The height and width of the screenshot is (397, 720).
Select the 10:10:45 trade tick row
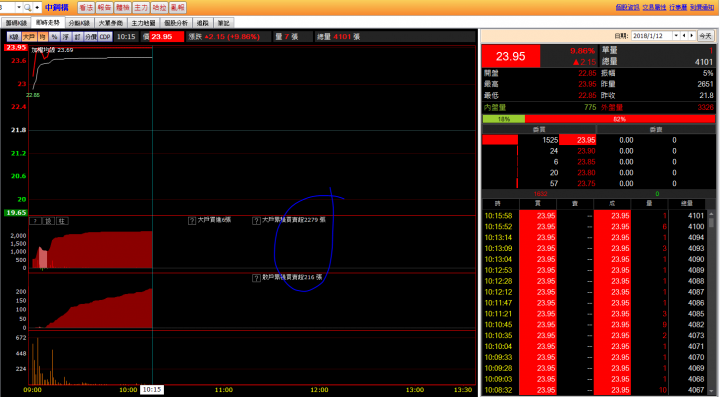coord(595,324)
